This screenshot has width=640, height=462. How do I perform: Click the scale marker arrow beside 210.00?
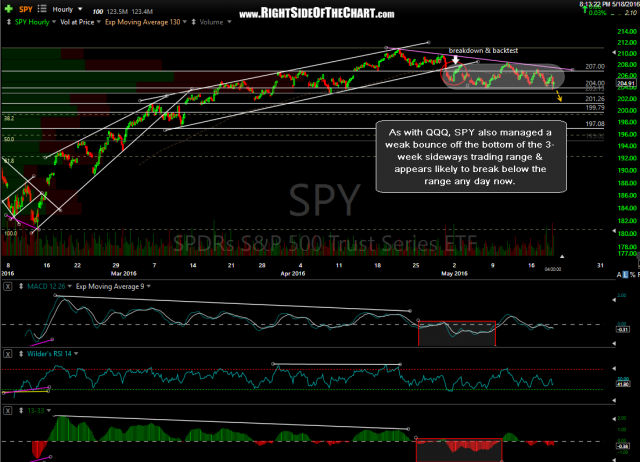[x=614, y=53]
